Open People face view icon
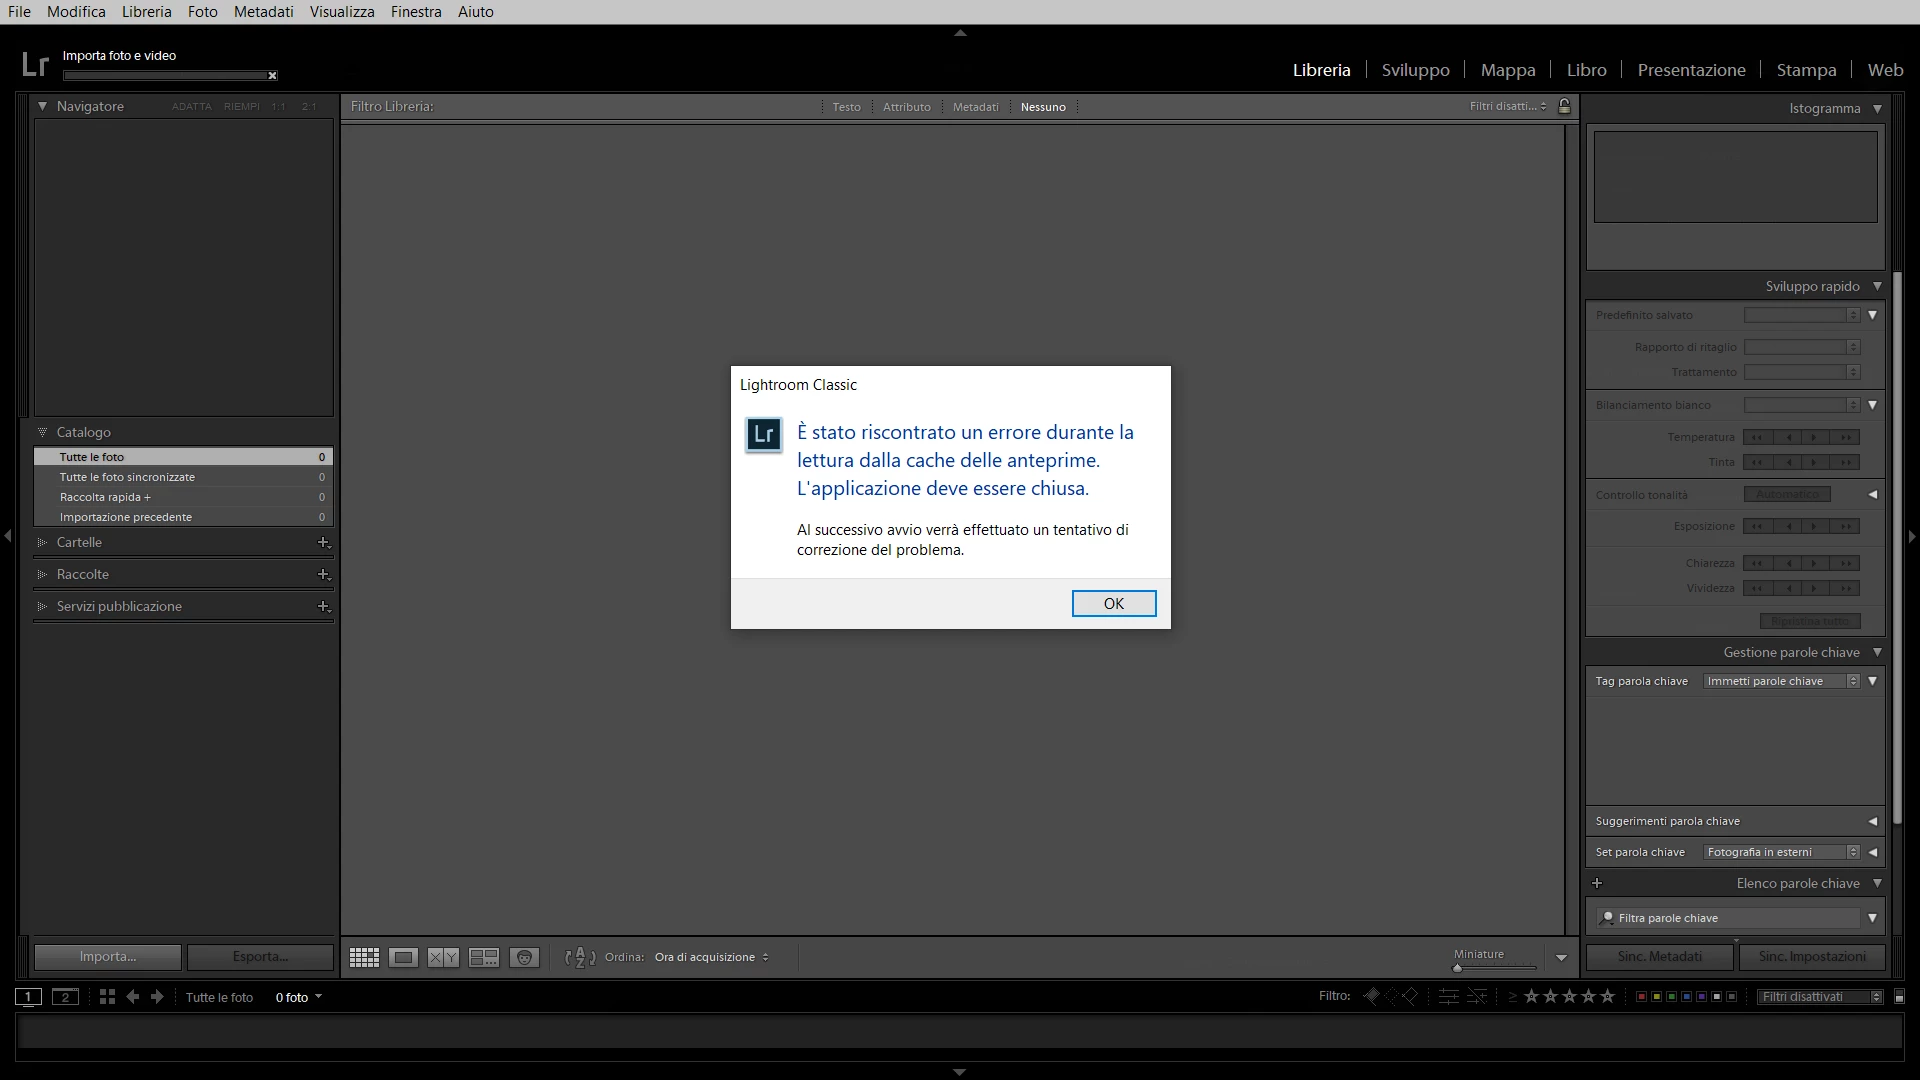Viewport: 1920px width, 1080px height. pos(524,958)
